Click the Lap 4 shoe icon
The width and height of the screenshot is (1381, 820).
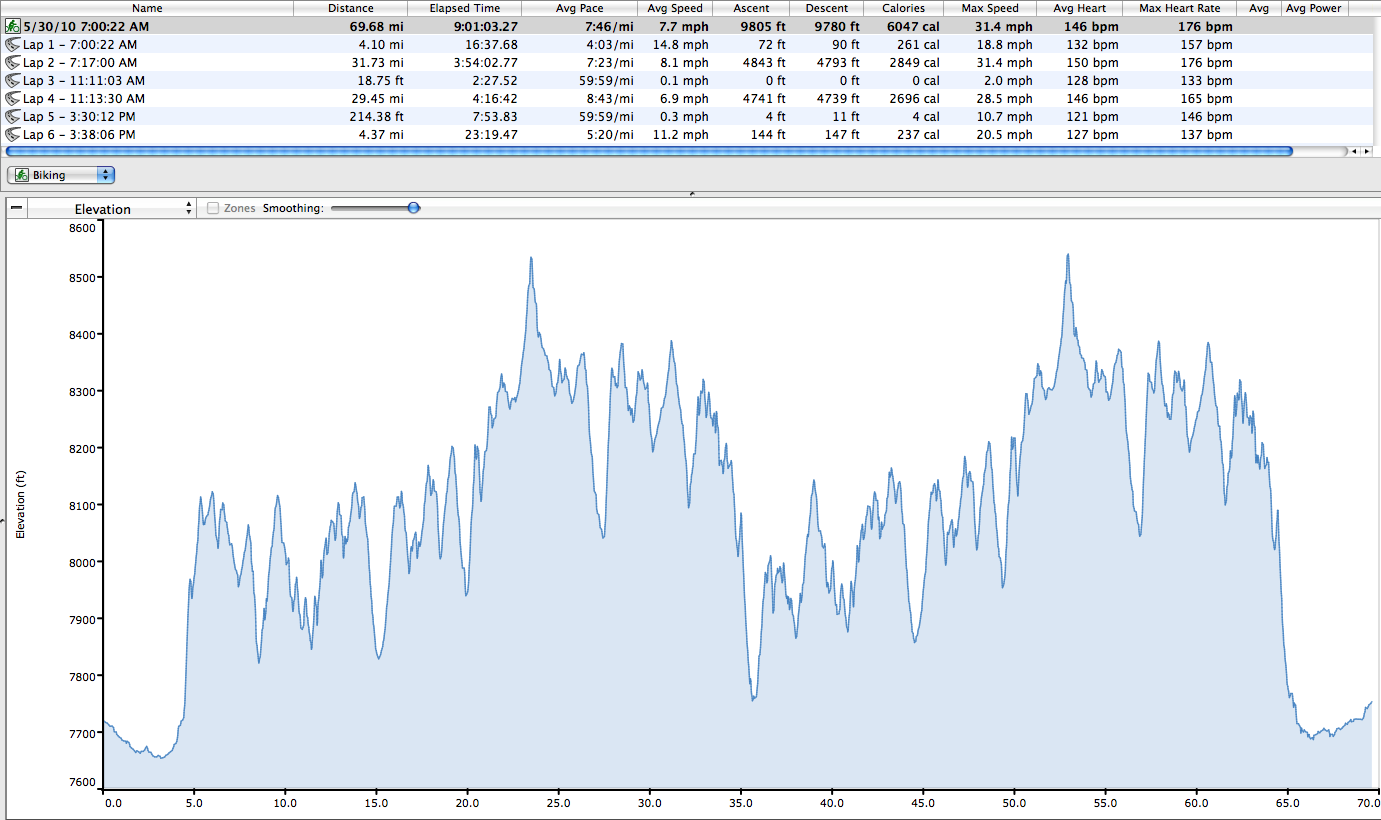[13, 99]
